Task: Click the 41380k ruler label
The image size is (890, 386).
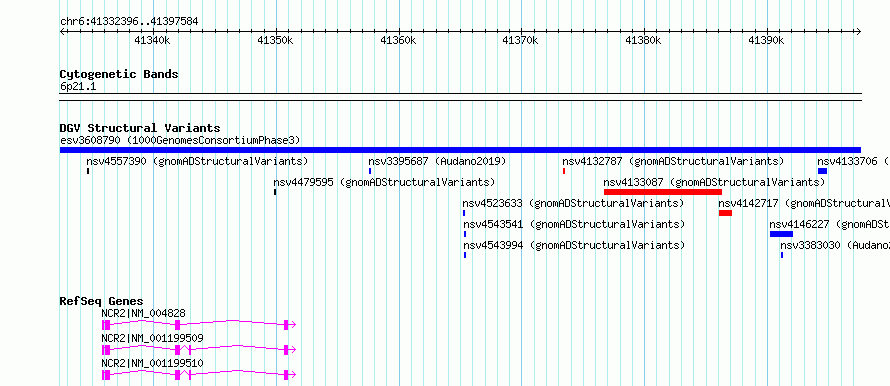Action: click(x=643, y=41)
